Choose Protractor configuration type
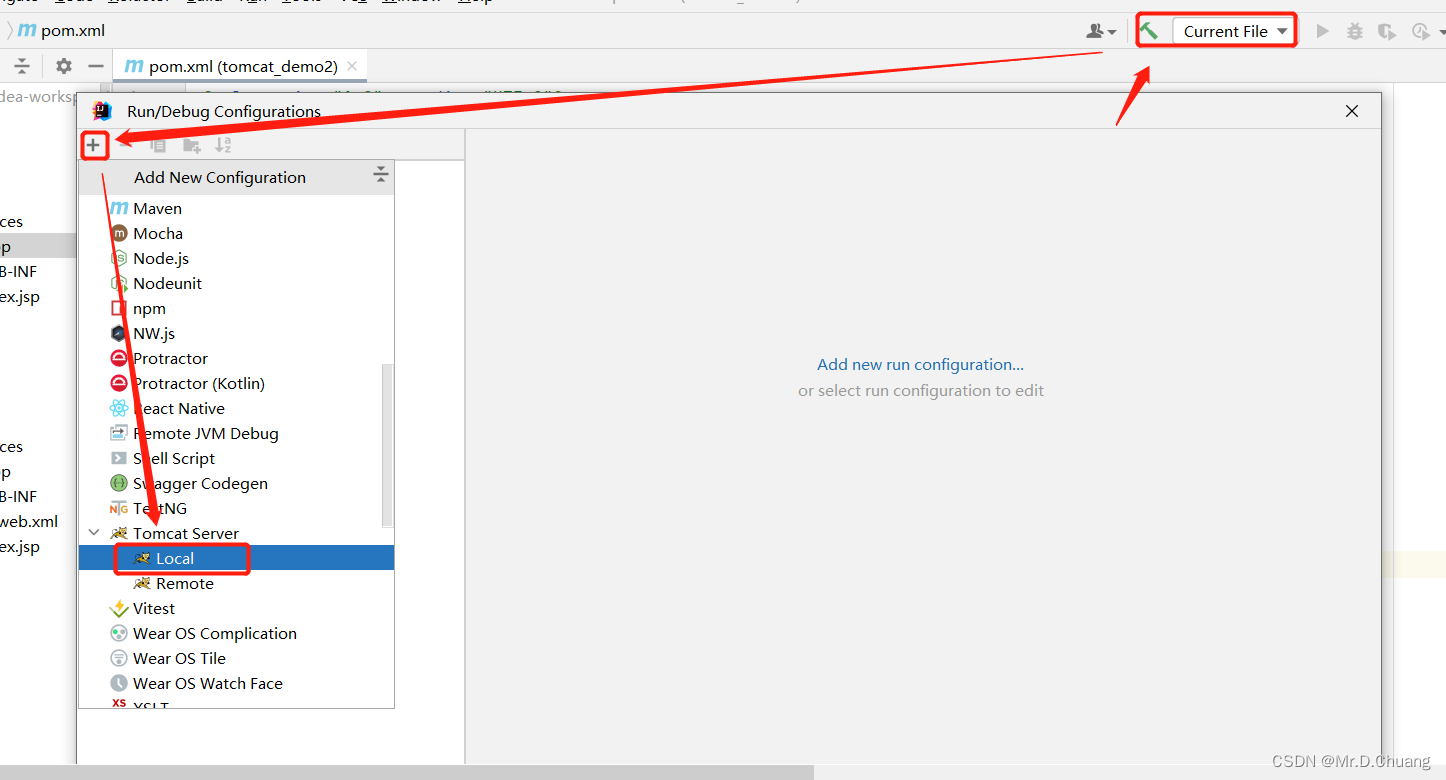The image size is (1446, 780). (236, 358)
